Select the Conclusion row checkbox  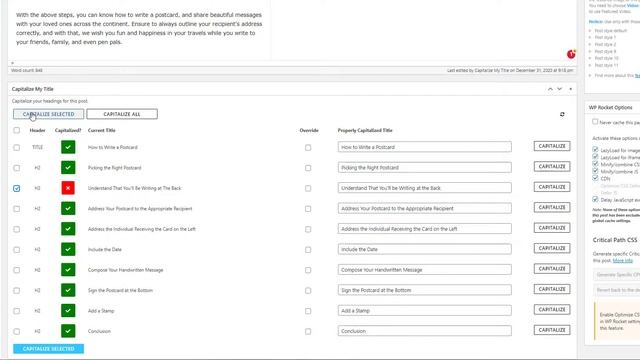click(x=17, y=331)
